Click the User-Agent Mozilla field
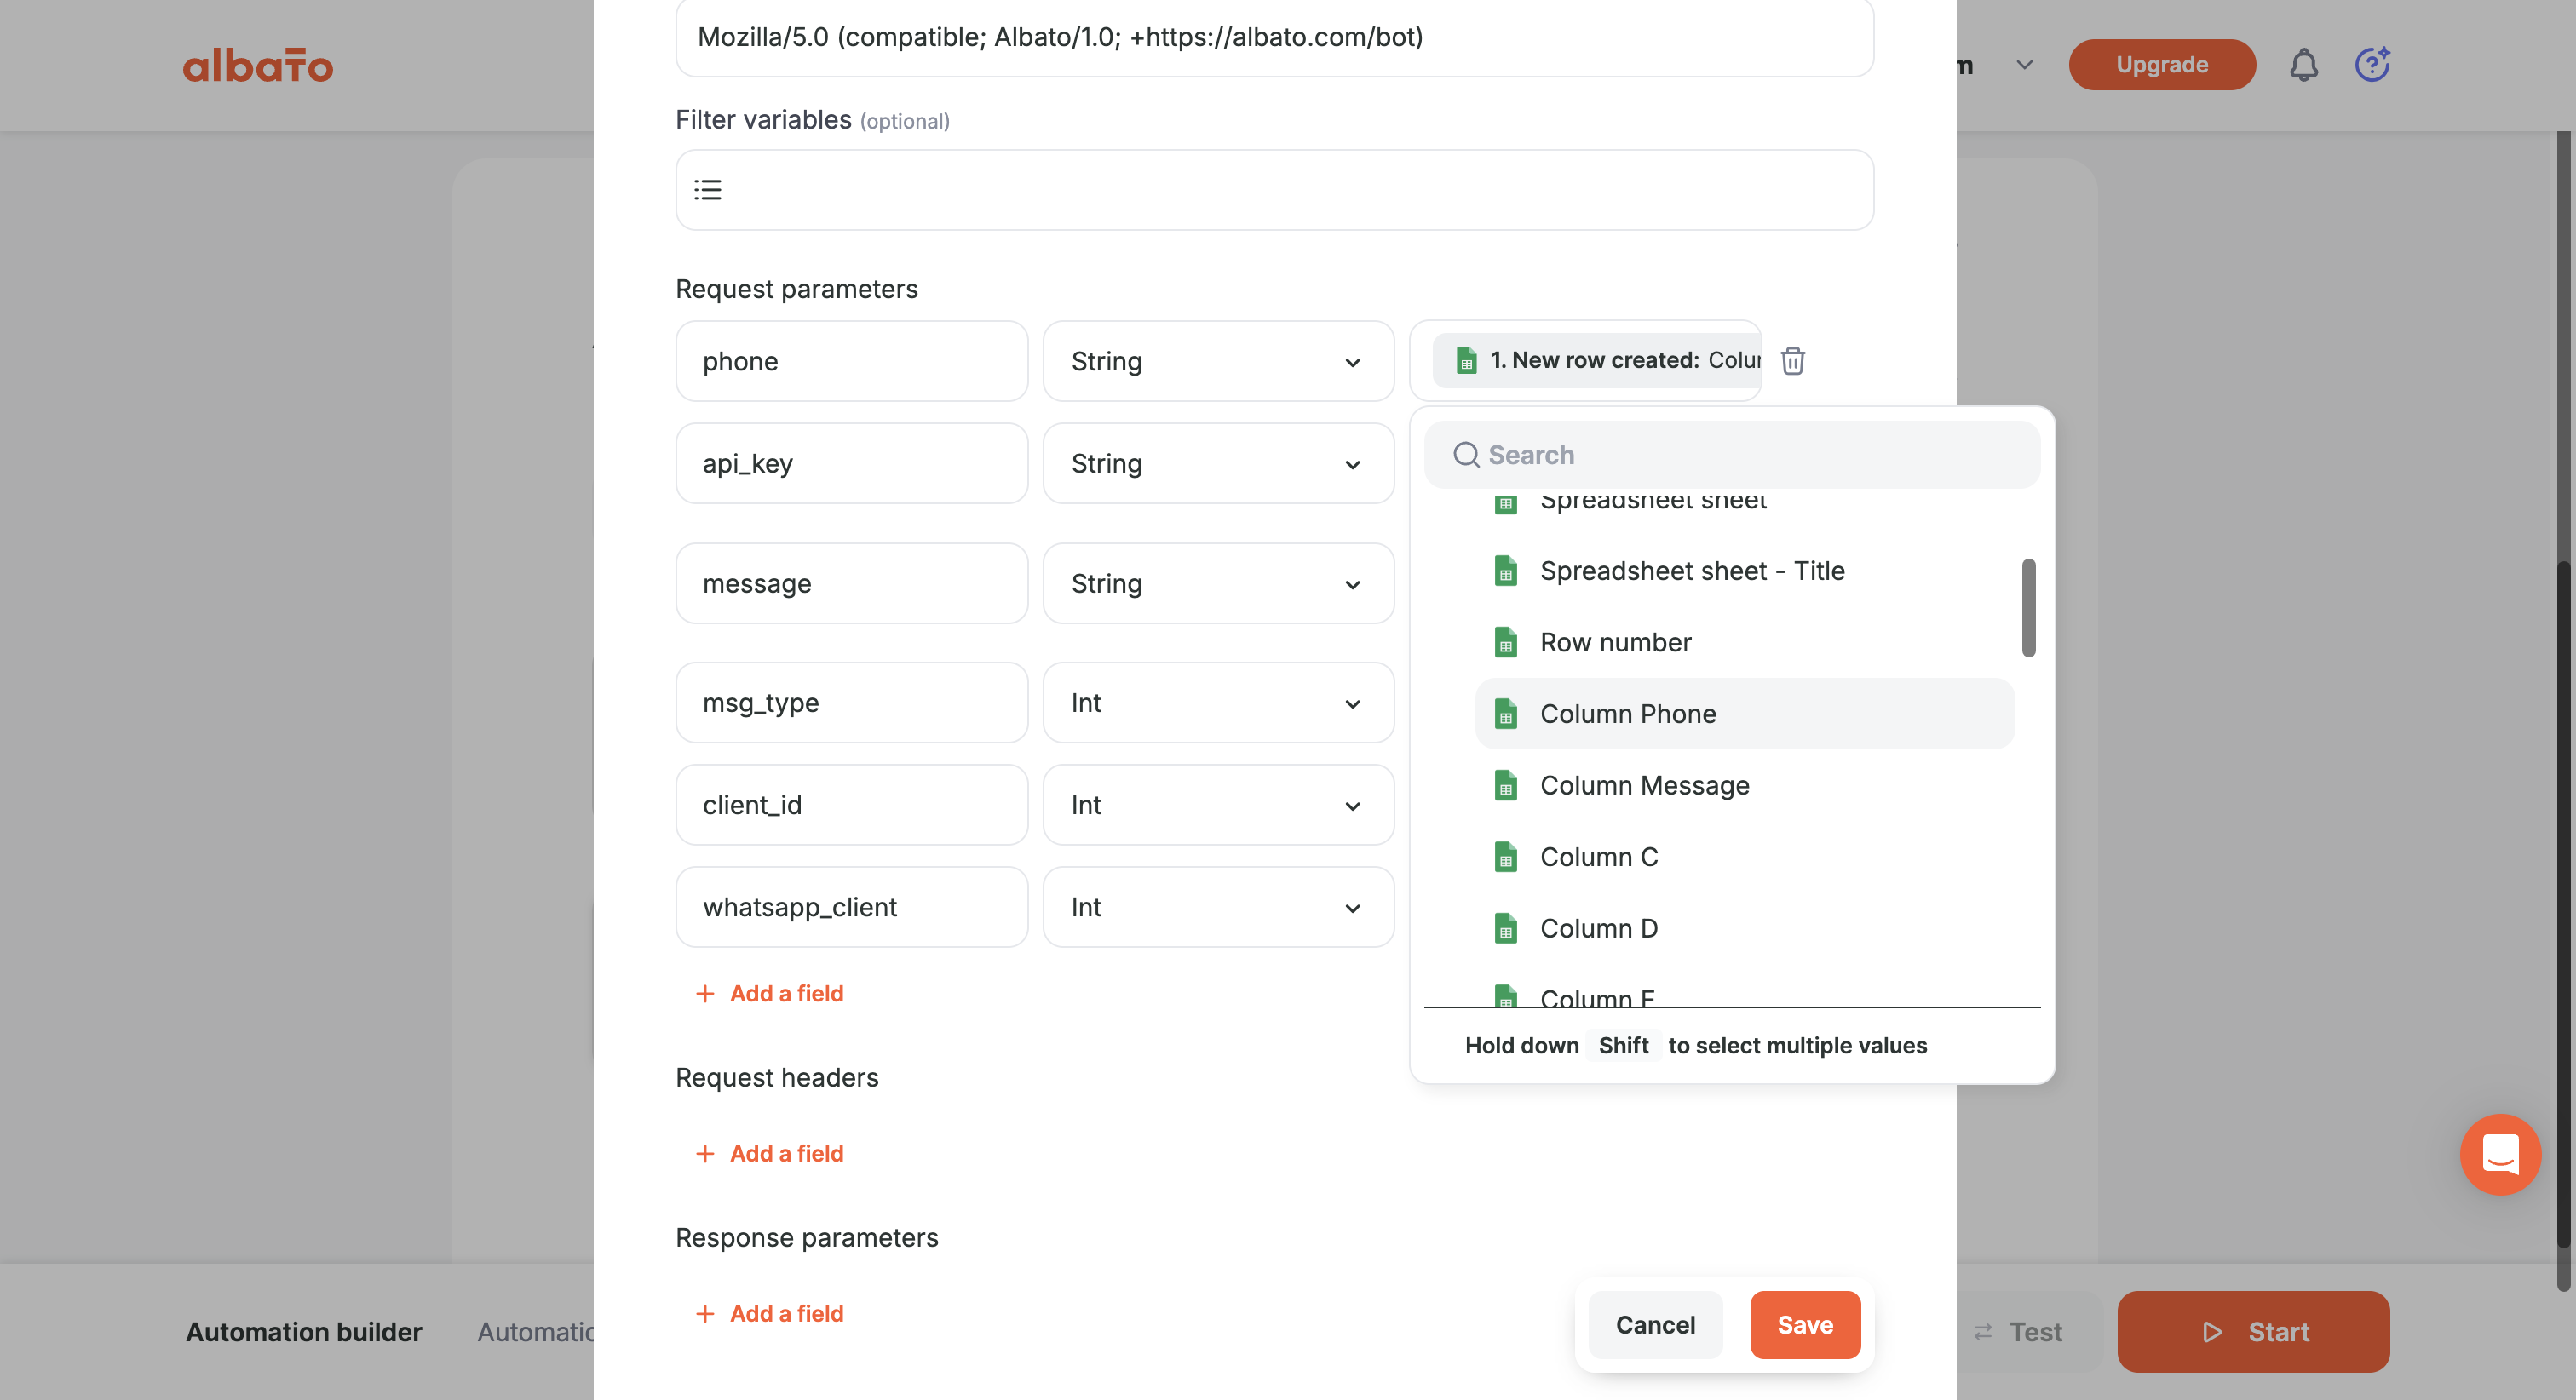 point(1275,37)
